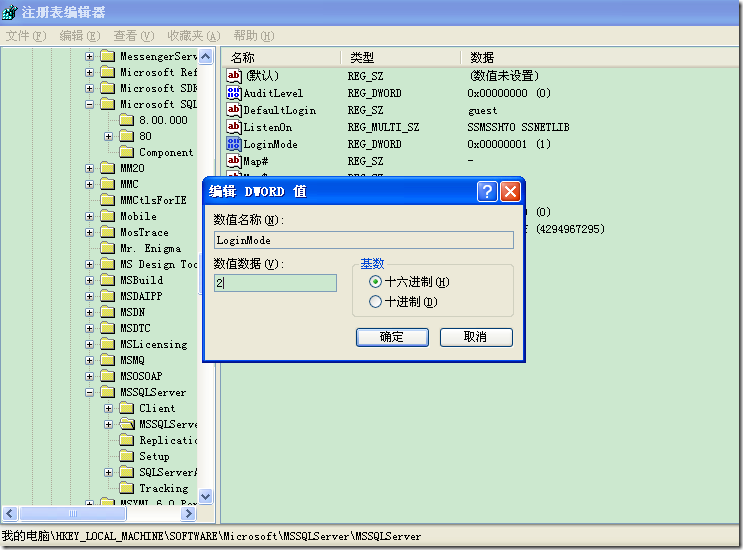The width and height of the screenshot is (743, 550).
Task: Select the MMCtlsForIE folder icon
Action: coord(108,200)
